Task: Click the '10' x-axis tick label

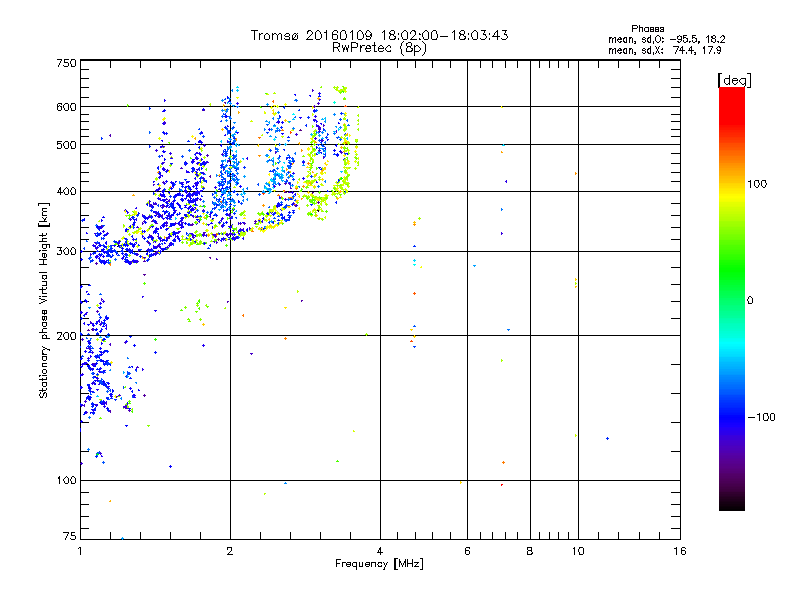Action: click(x=578, y=551)
